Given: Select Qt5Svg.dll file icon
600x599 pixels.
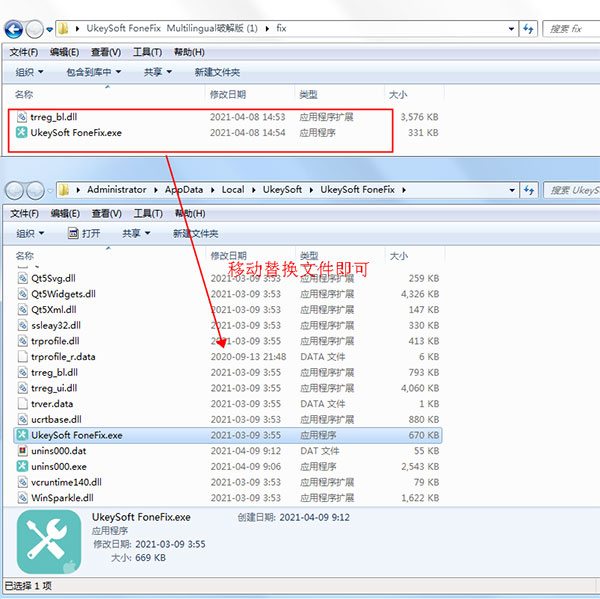Looking at the screenshot, I should pos(23,278).
